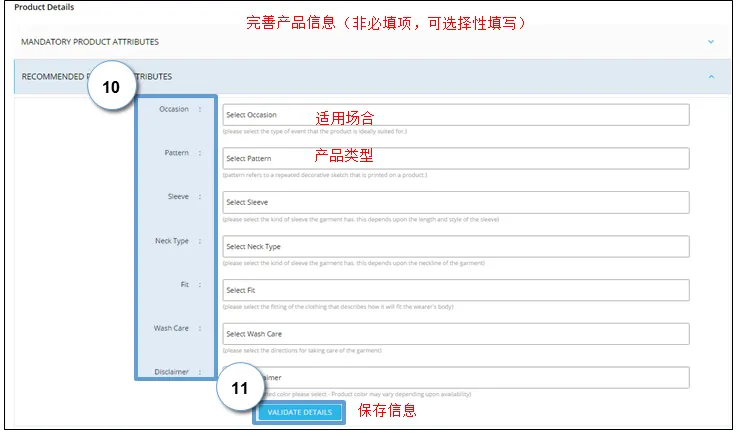Open the Select Sleeve dropdown

click(x=456, y=203)
